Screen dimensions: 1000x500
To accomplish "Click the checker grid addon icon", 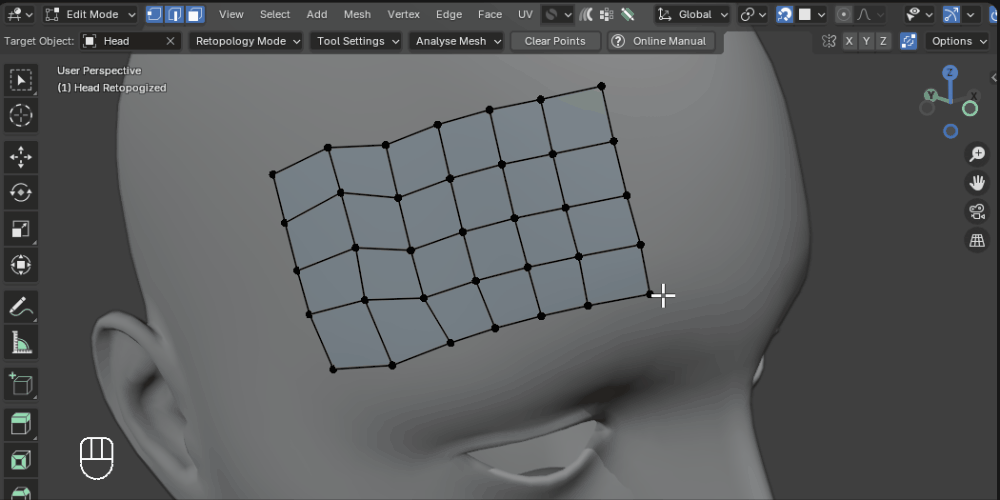I will tap(607, 14).
